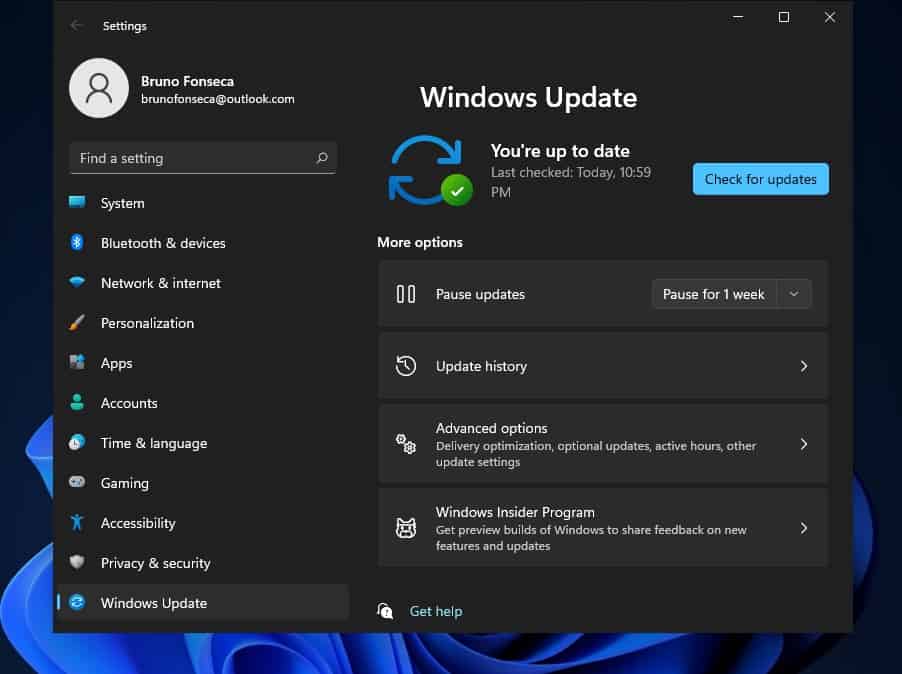Image resolution: width=902 pixels, height=674 pixels.
Task: Click the Advanced options gears icon
Action: click(406, 444)
